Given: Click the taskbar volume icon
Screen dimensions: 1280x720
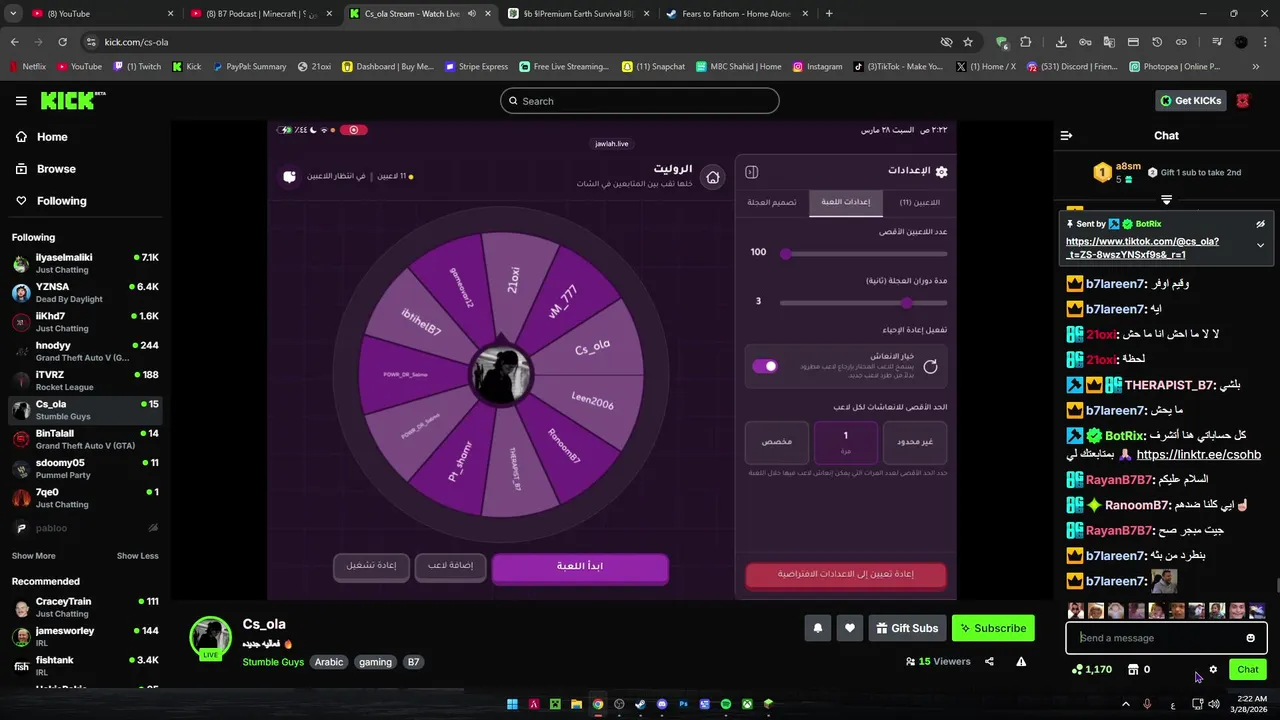Looking at the screenshot, I should pyautogui.click(x=1213, y=704).
